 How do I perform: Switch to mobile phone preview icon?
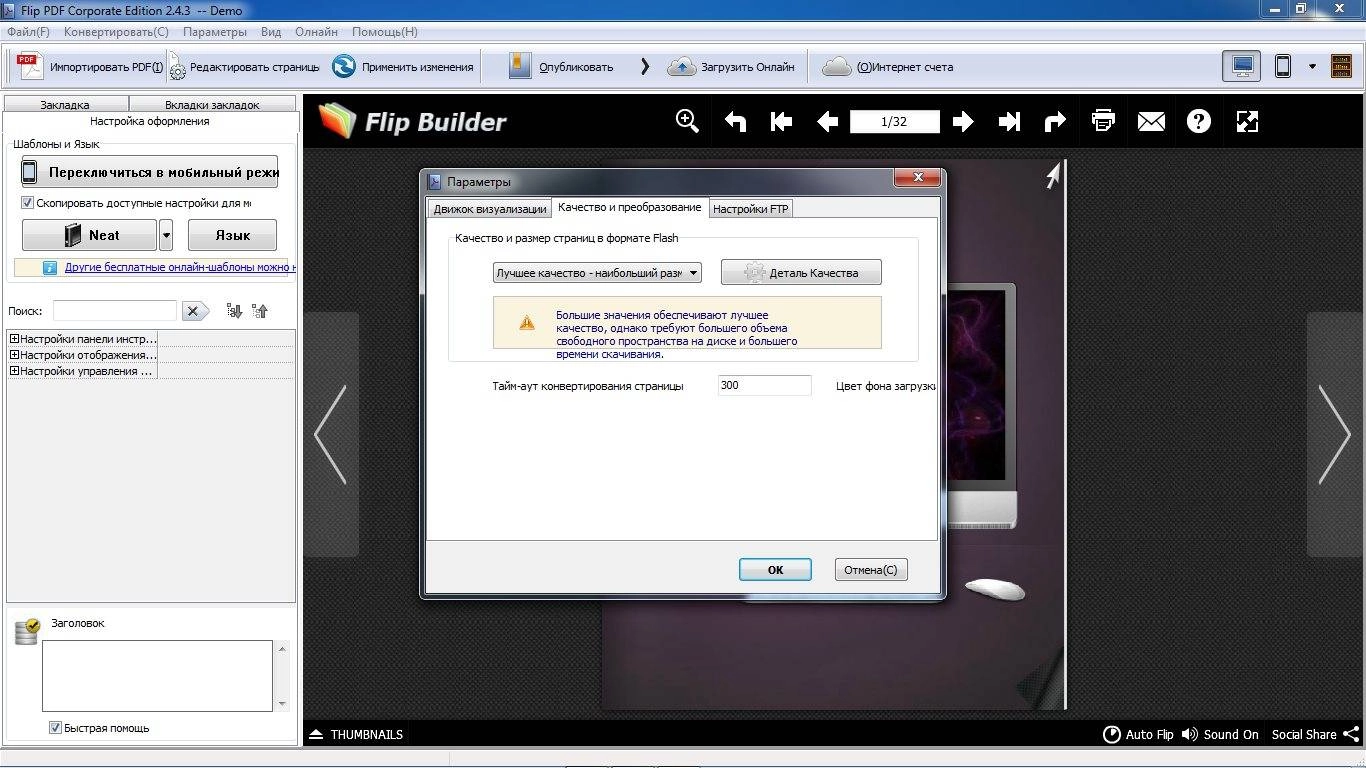click(1283, 67)
